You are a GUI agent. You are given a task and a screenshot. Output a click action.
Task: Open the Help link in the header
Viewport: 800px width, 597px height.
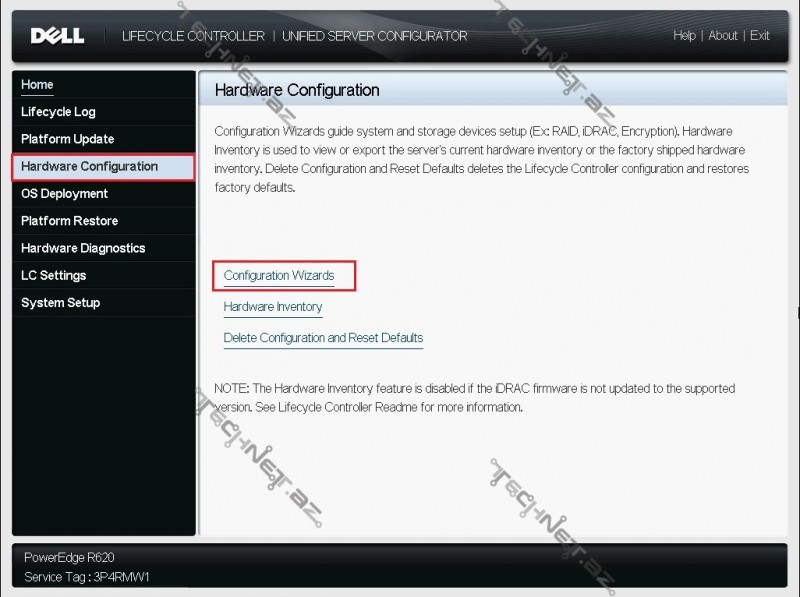684,36
